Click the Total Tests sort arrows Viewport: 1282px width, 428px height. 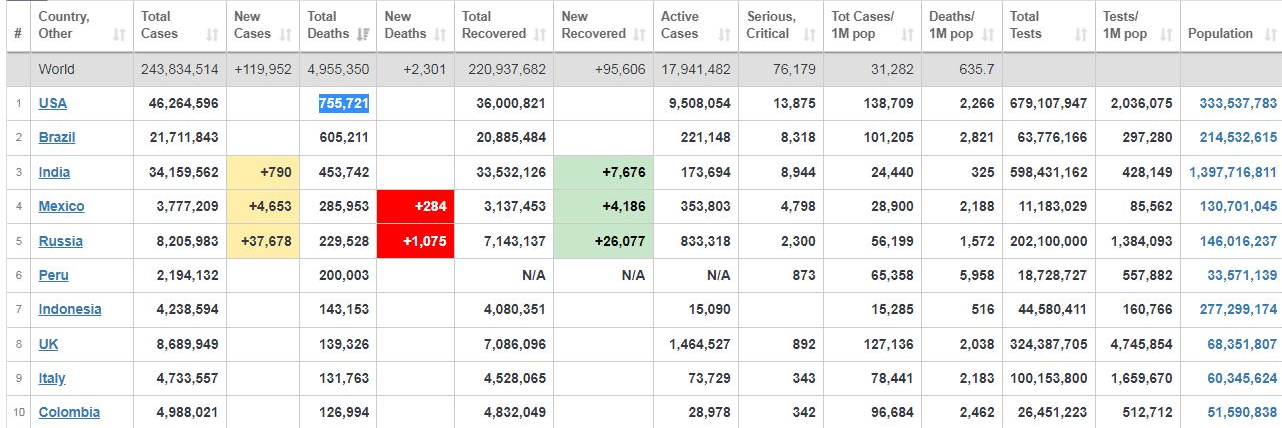click(x=1081, y=34)
